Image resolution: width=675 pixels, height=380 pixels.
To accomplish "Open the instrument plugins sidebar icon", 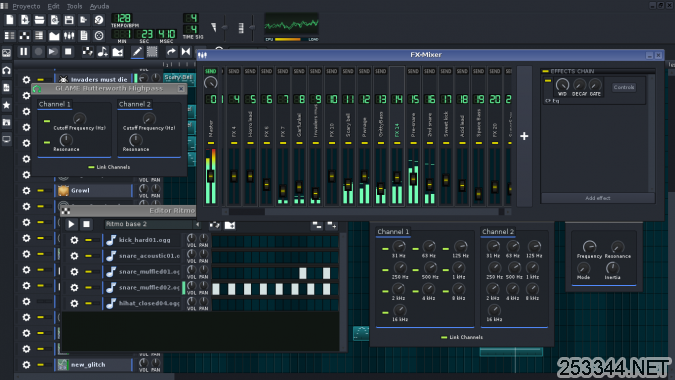I will [6, 53].
